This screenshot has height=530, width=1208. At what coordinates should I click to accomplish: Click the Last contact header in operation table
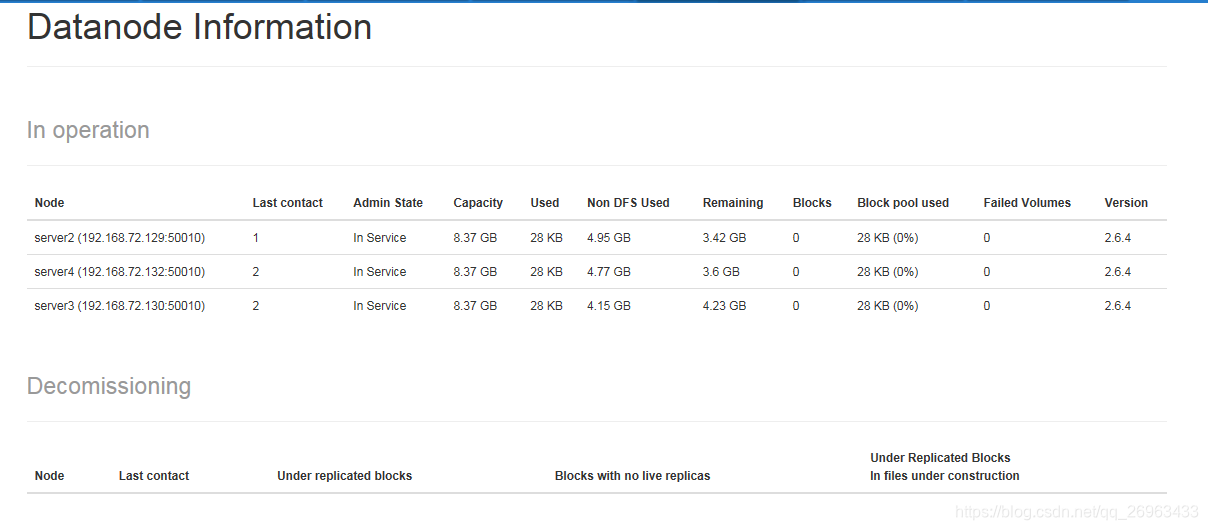point(287,203)
